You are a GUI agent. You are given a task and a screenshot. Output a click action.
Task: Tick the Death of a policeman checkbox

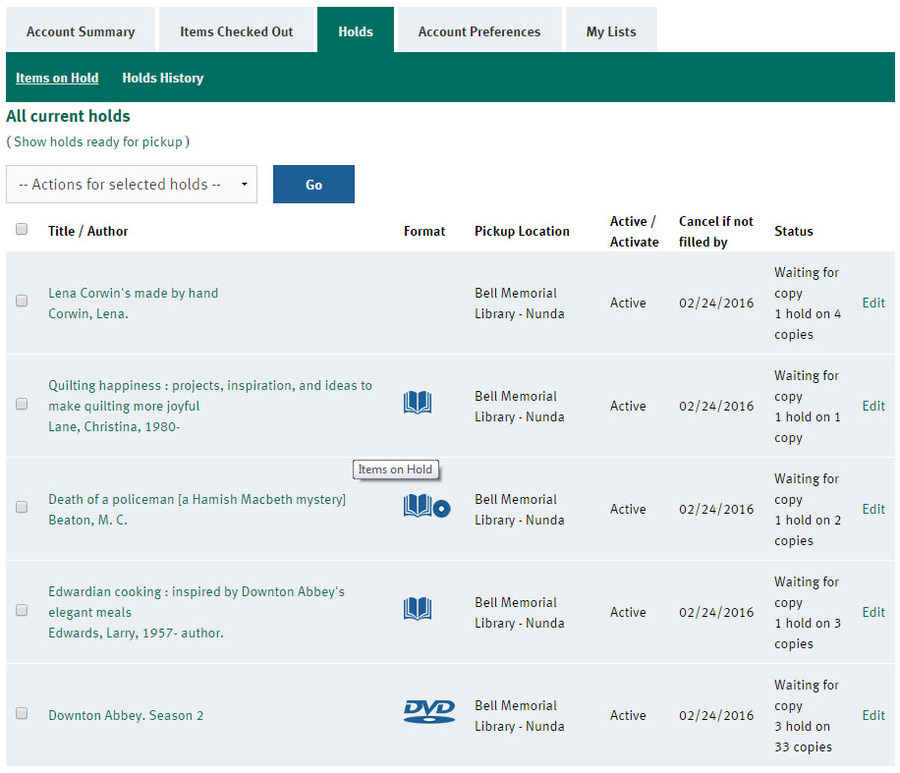[x=22, y=507]
